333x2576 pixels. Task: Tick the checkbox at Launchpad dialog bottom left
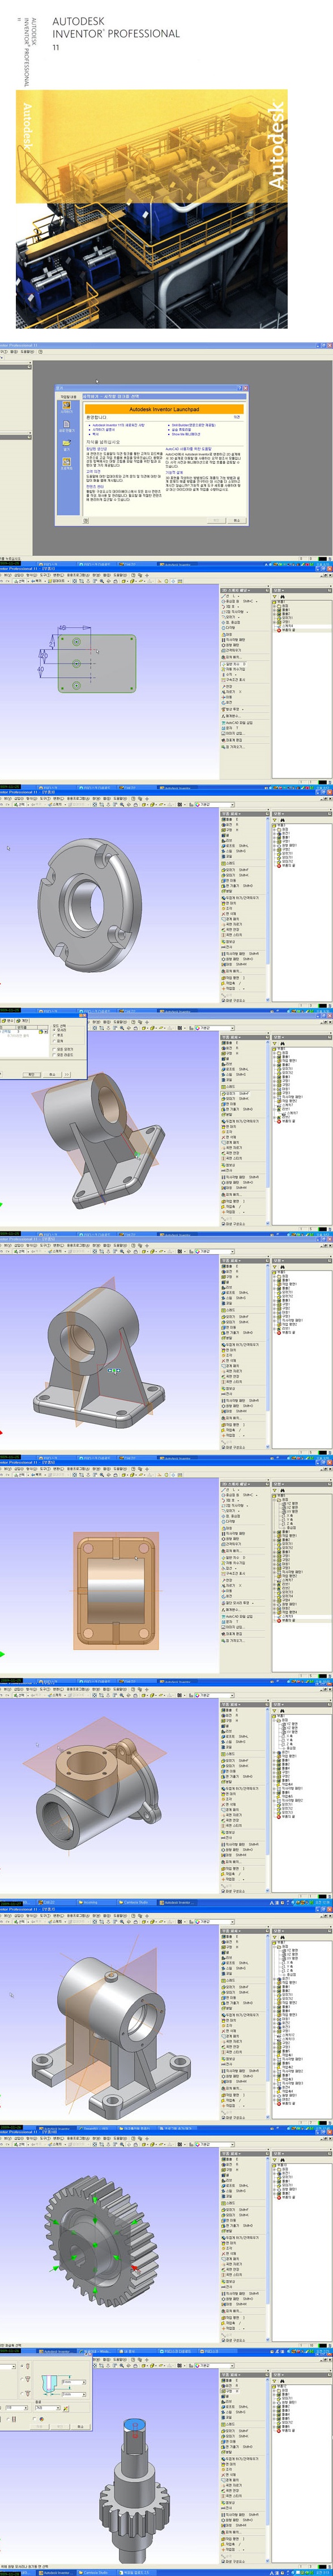pyautogui.click(x=87, y=521)
